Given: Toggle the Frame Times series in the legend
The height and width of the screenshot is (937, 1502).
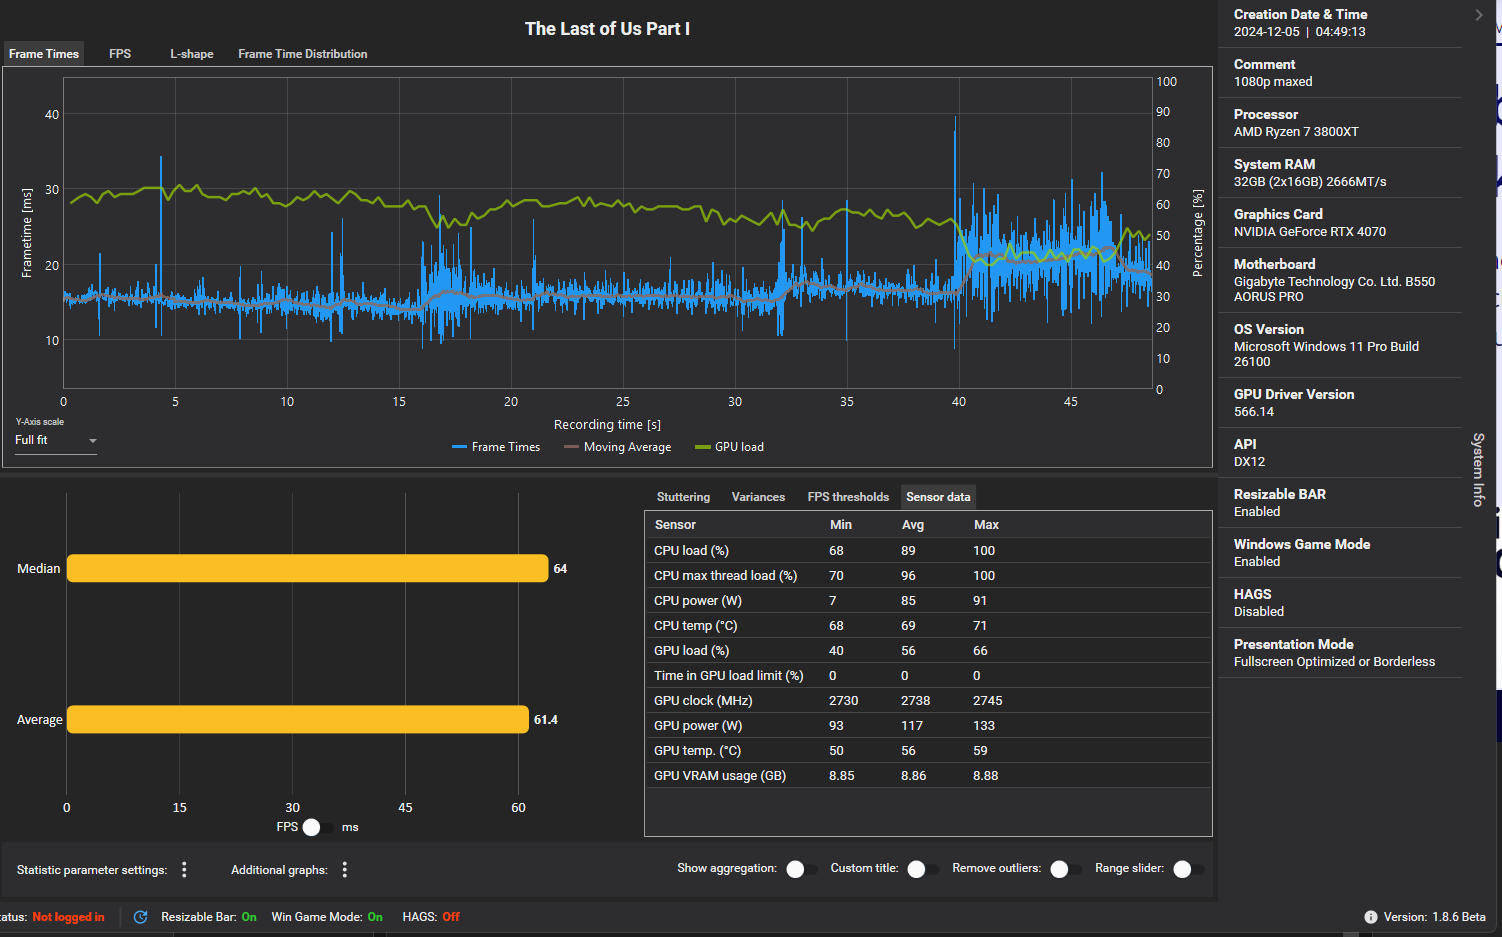Looking at the screenshot, I should tap(496, 447).
